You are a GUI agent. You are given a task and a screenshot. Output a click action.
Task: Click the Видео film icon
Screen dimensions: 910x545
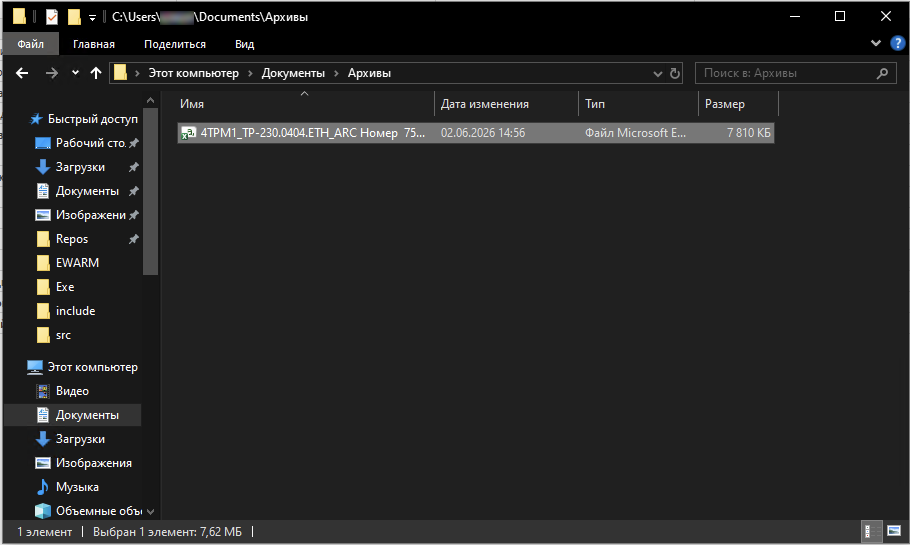point(43,391)
